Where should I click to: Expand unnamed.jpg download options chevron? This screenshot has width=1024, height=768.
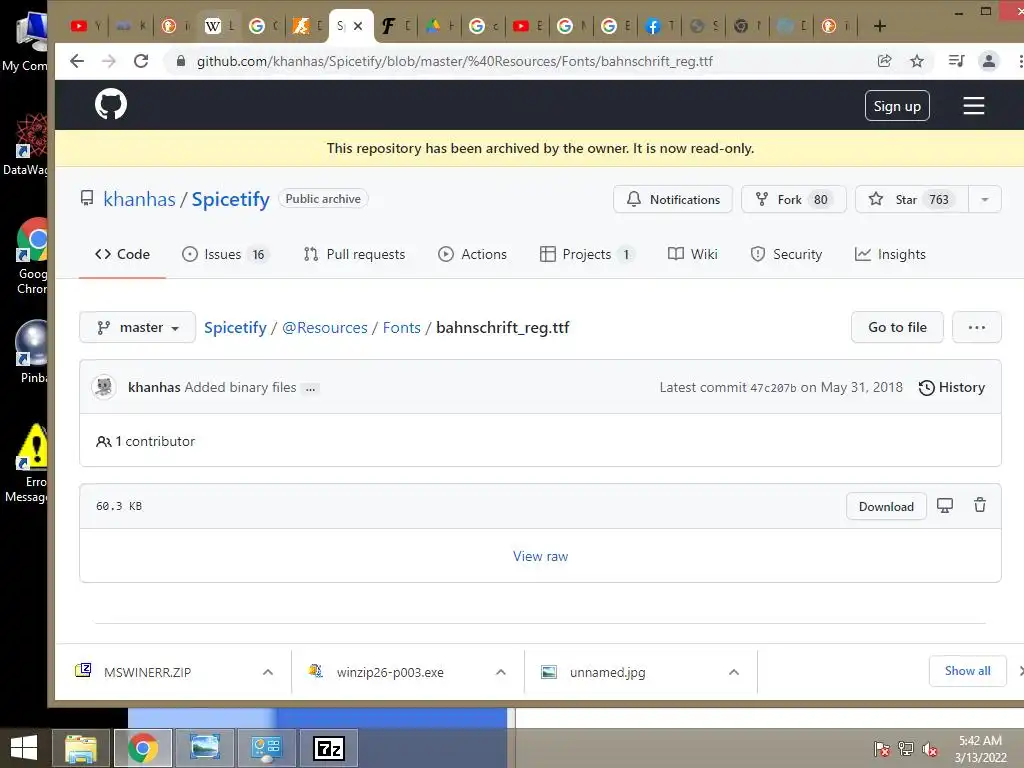click(734, 672)
